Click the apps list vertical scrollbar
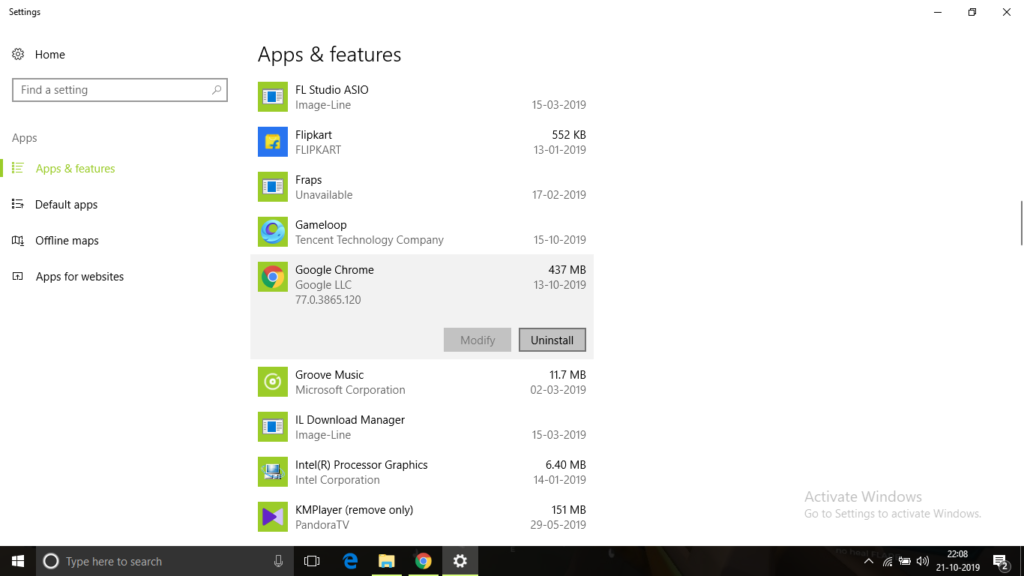Screen dimensions: 1024x576 point(1020,222)
